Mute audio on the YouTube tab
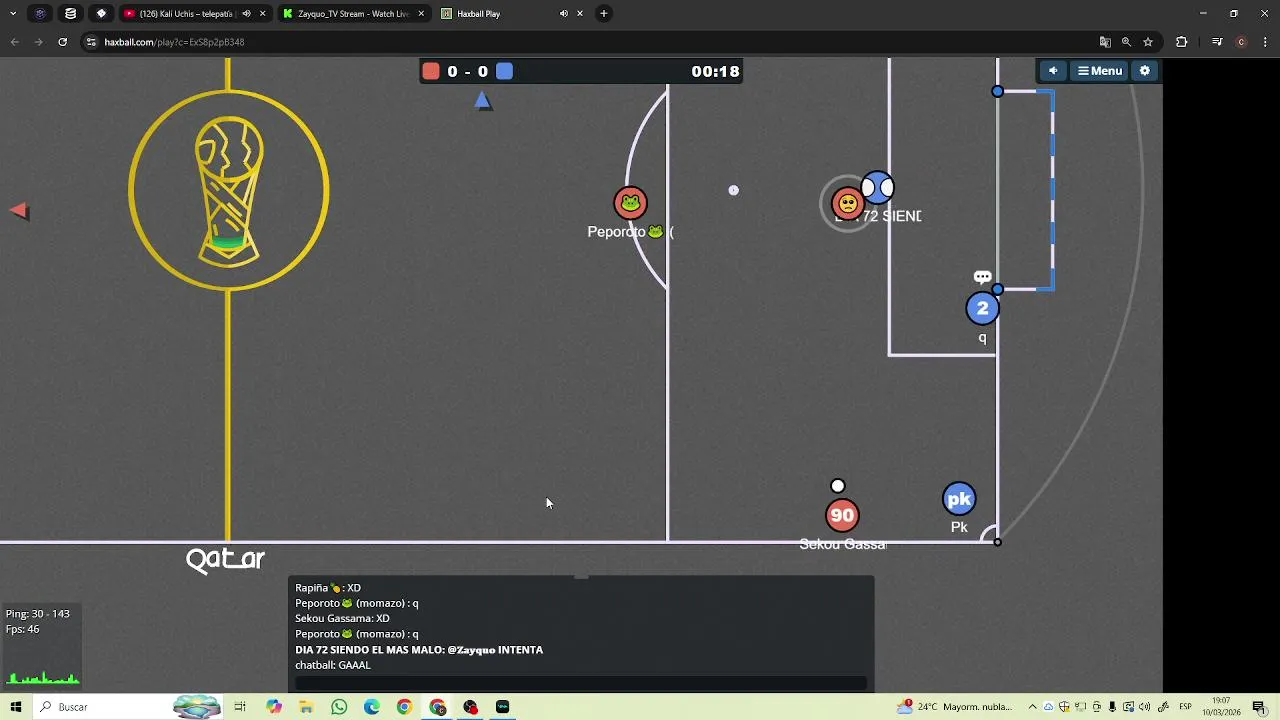The image size is (1280, 720). click(246, 14)
